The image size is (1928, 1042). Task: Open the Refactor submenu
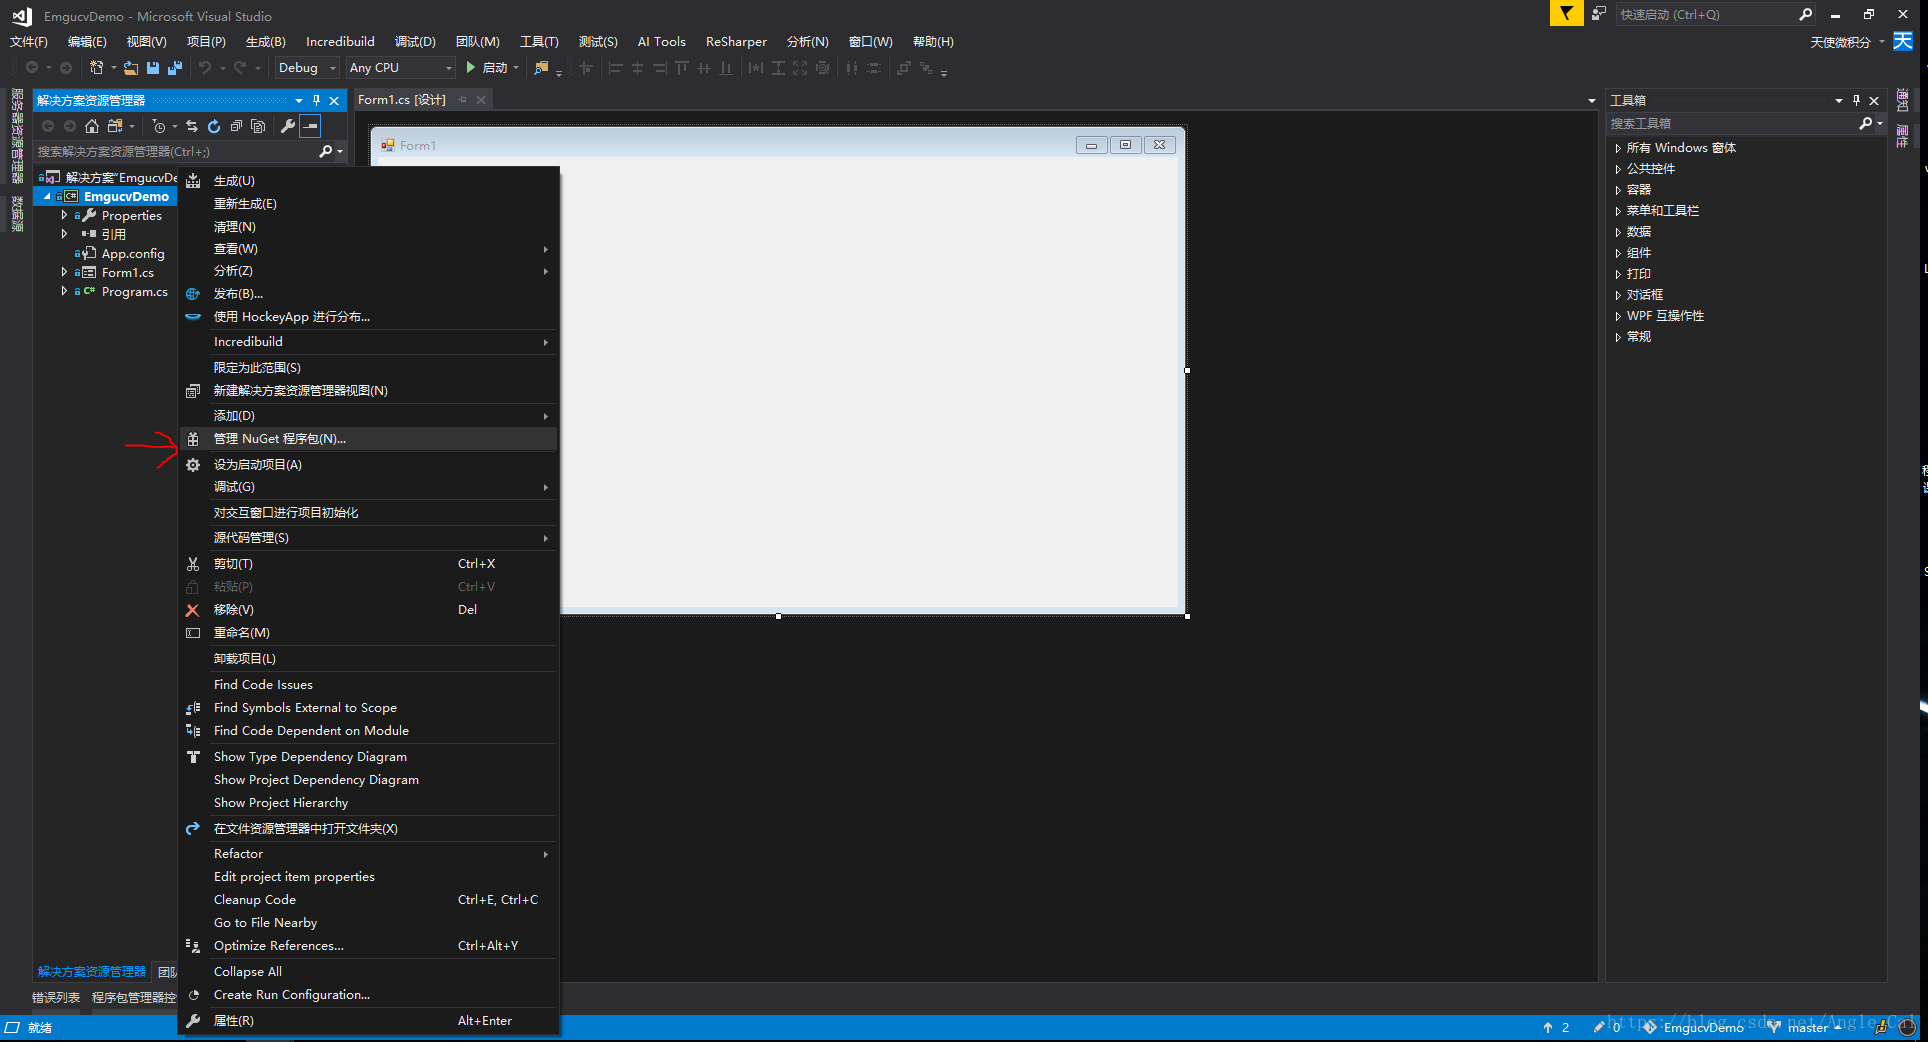368,854
